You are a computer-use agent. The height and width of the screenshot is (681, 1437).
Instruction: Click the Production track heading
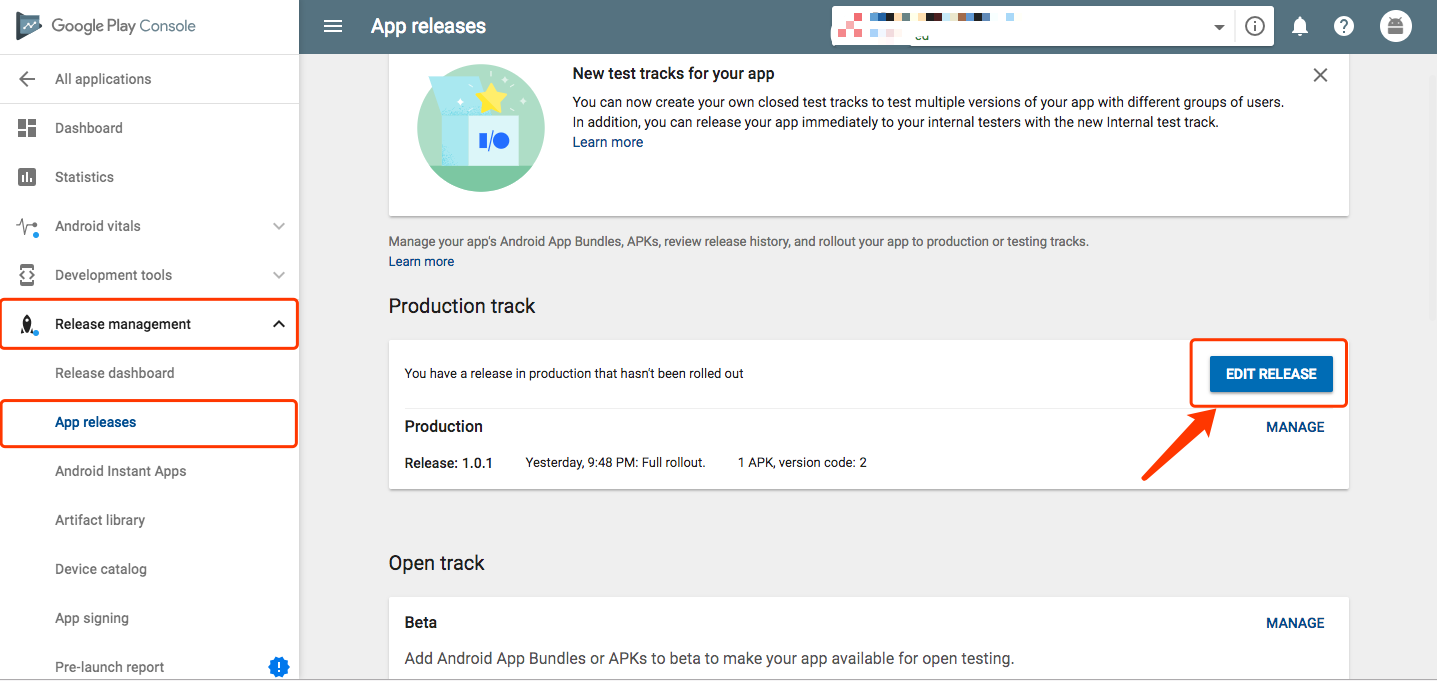[x=462, y=306]
